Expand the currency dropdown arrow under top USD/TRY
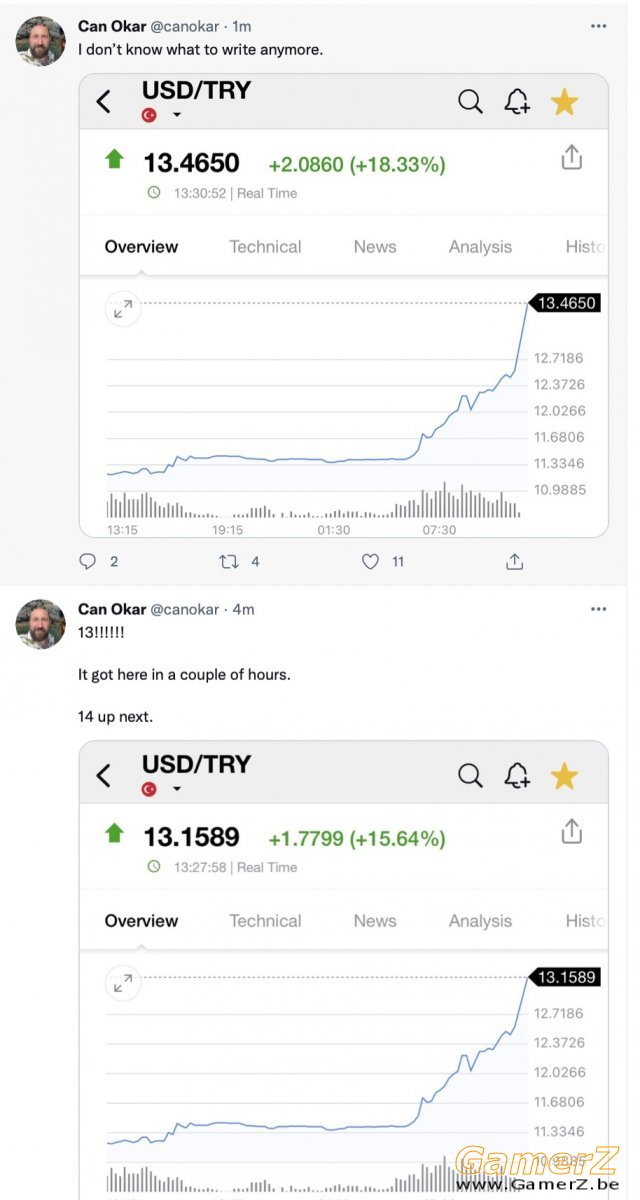 pos(177,115)
